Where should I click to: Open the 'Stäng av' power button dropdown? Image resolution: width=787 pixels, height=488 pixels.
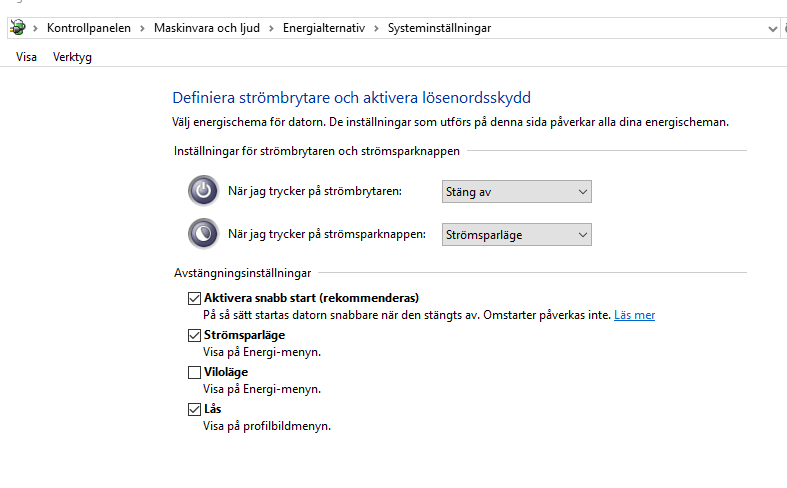click(x=516, y=192)
